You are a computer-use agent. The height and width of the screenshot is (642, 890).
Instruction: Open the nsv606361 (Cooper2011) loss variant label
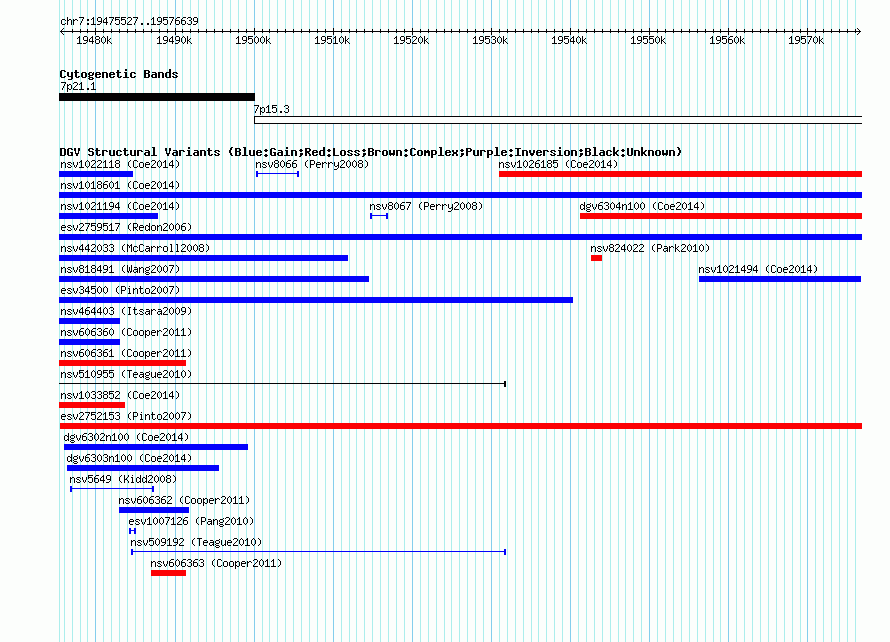pyautogui.click(x=125, y=353)
